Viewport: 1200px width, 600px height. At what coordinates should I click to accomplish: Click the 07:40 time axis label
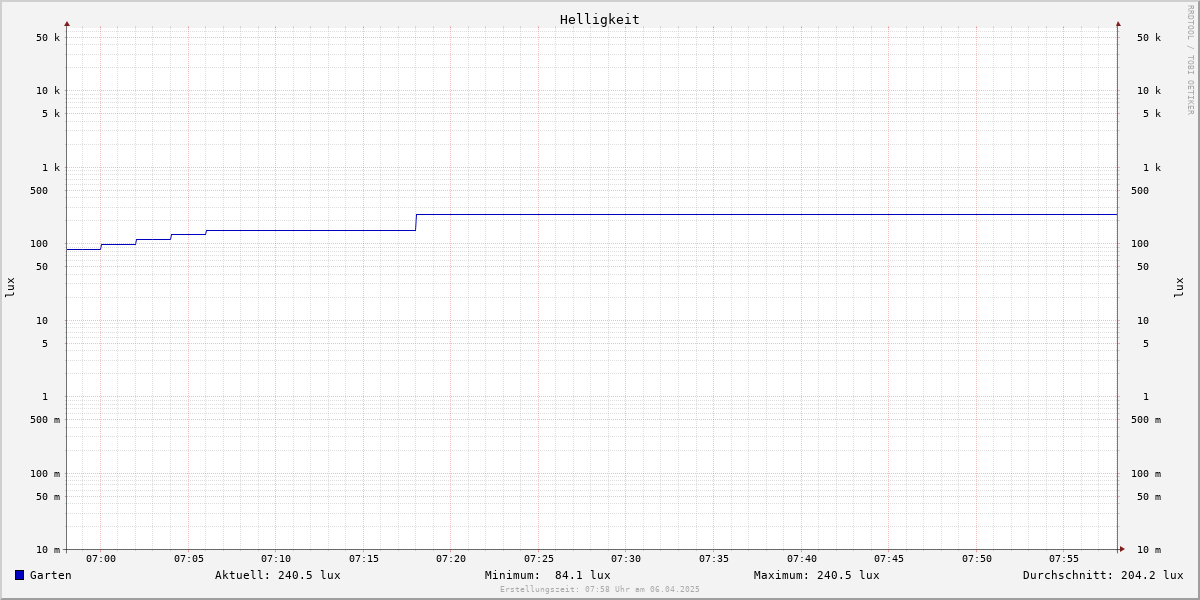(x=802, y=559)
